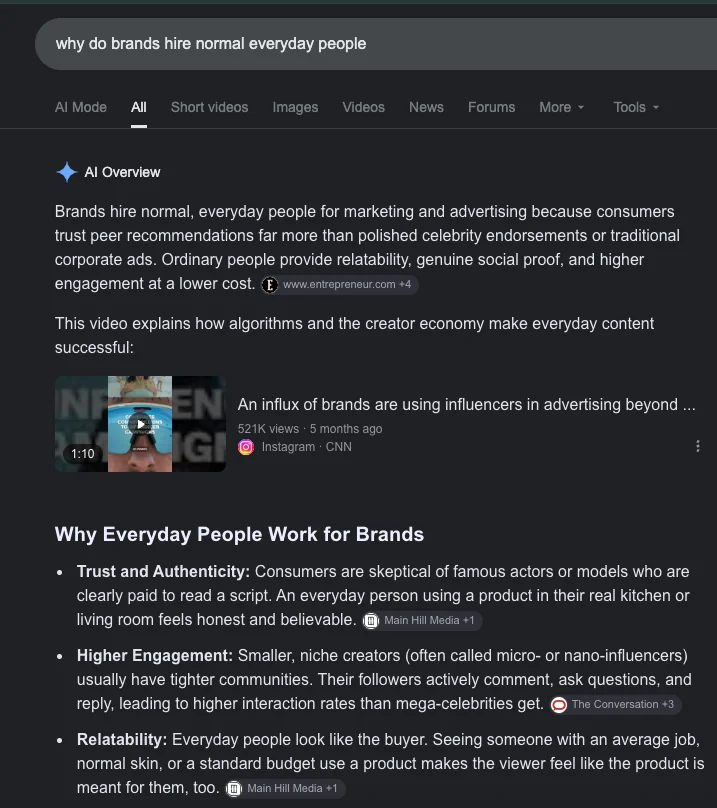717x808 pixels.
Task: Select the Short videos tab
Action: tap(209, 107)
